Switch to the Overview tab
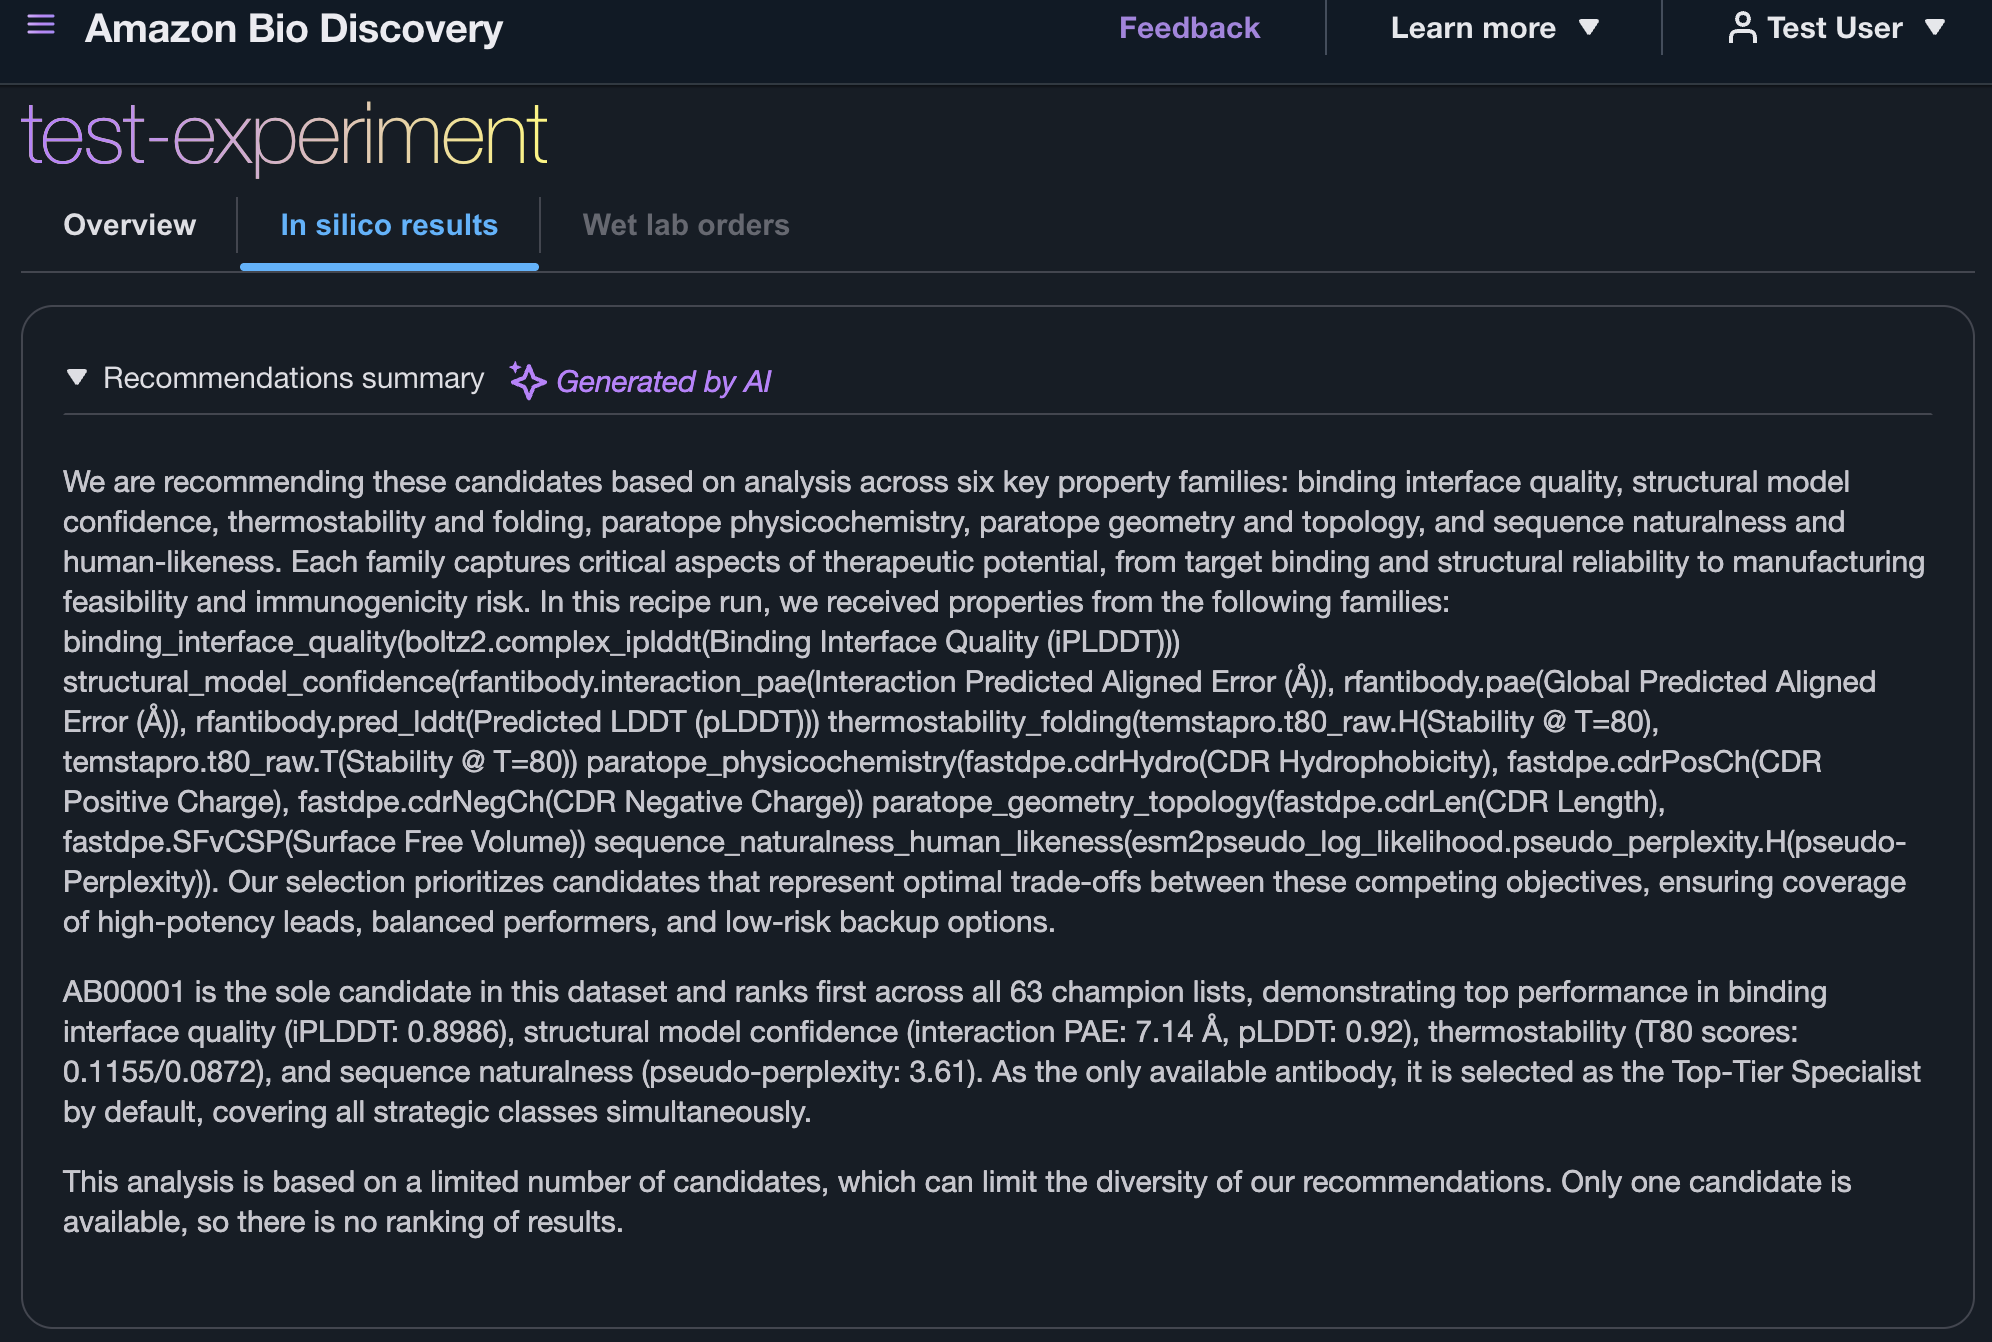The image size is (1992, 1342). pos(130,225)
